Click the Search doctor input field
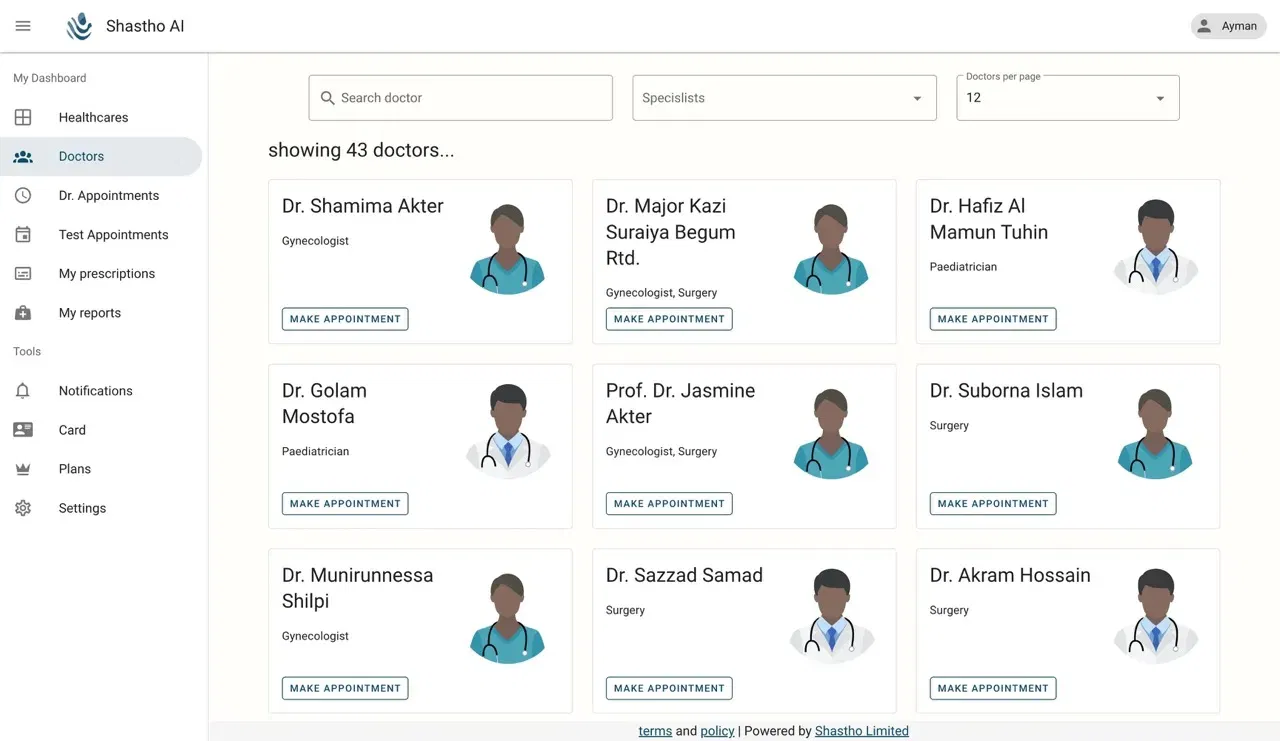This screenshot has width=1280, height=741. [470, 98]
